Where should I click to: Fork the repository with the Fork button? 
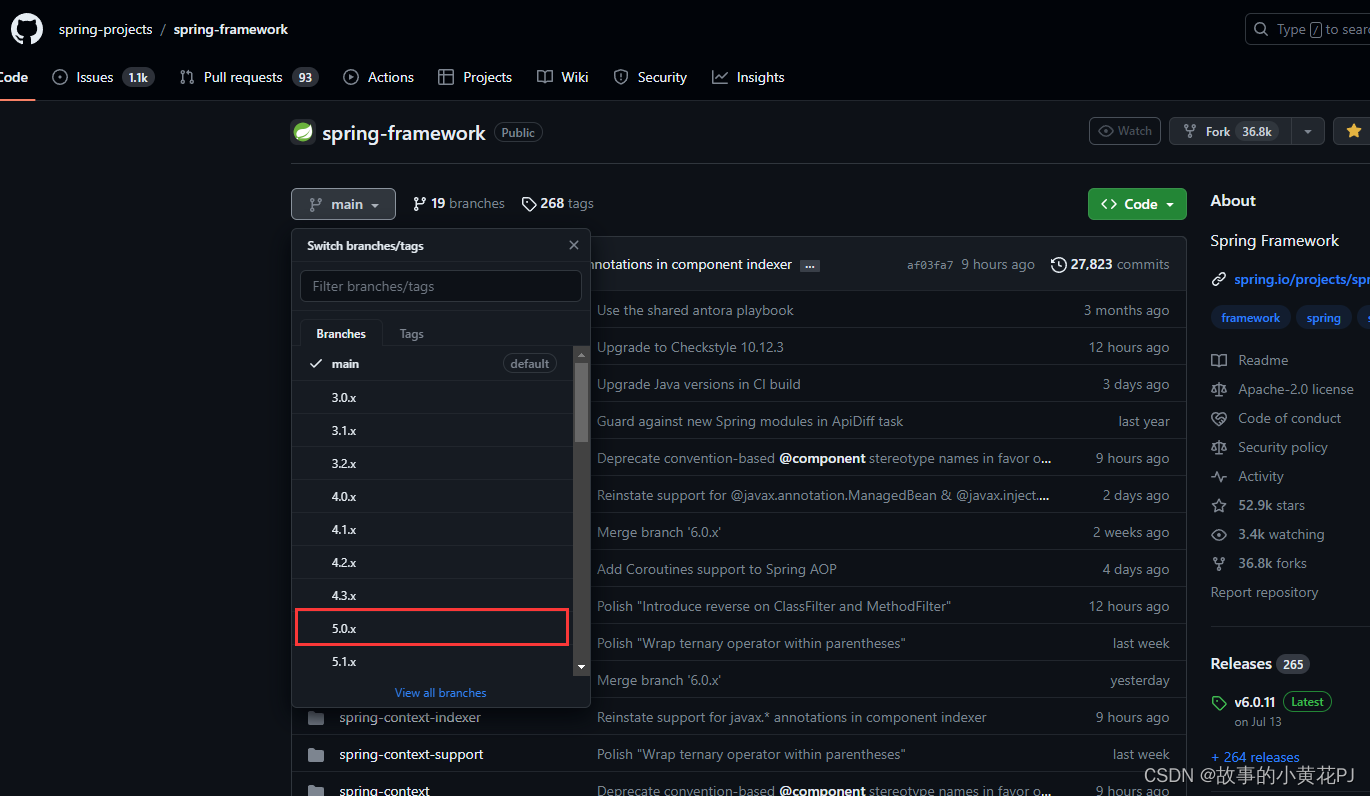[x=1230, y=131]
